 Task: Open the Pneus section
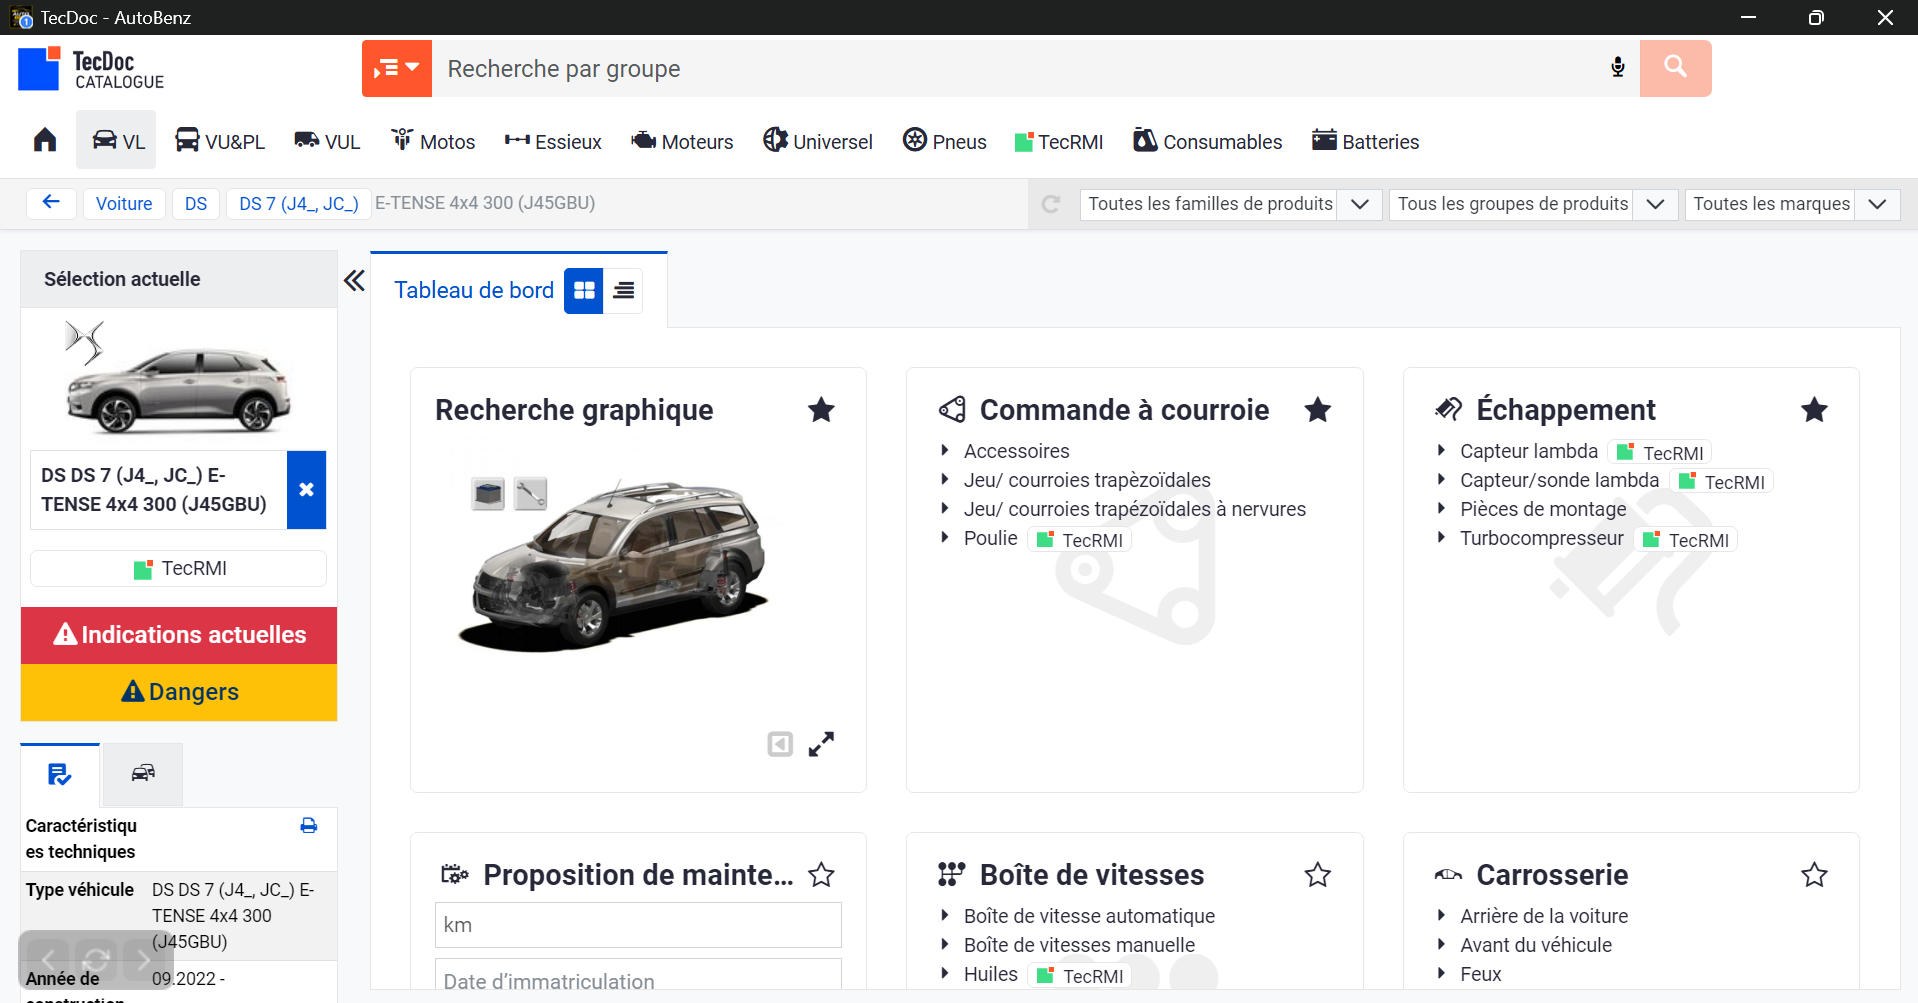[944, 141]
